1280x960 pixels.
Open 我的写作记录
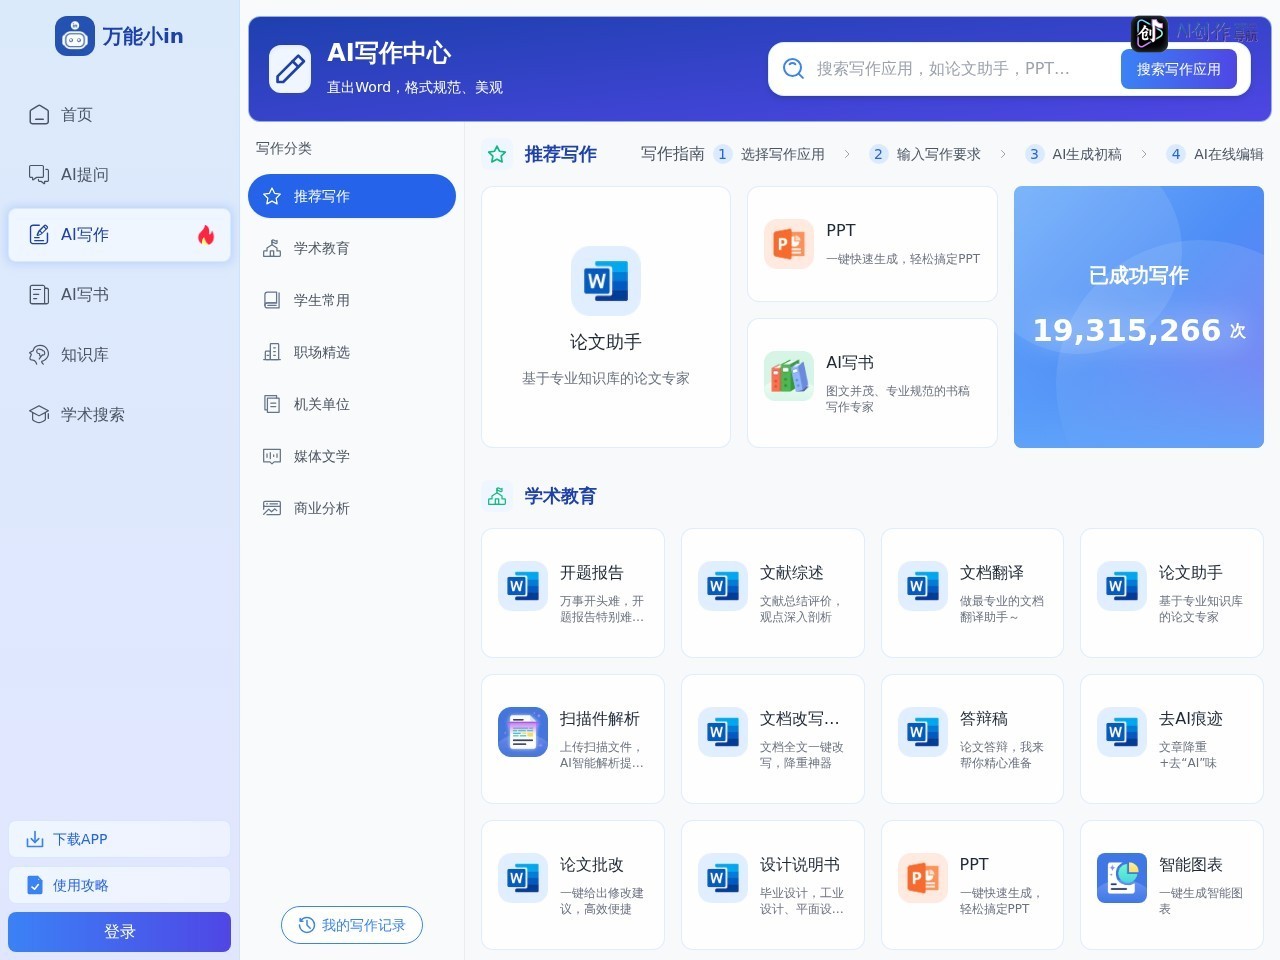click(352, 925)
